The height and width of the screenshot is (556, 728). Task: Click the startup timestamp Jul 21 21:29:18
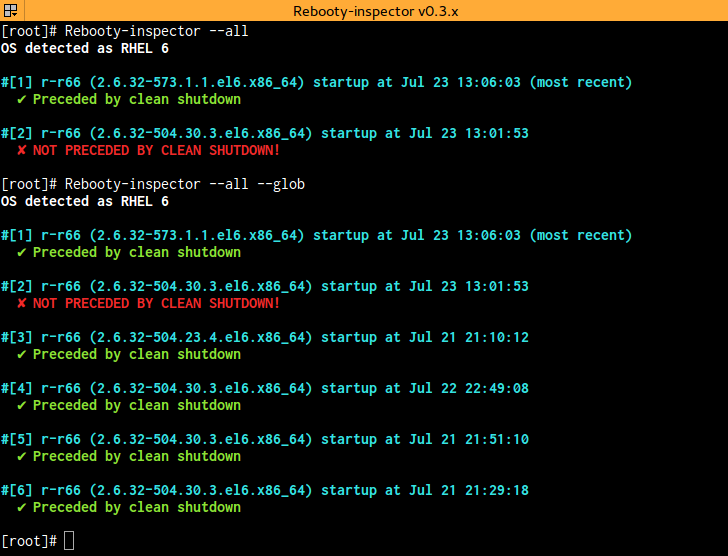click(469, 491)
